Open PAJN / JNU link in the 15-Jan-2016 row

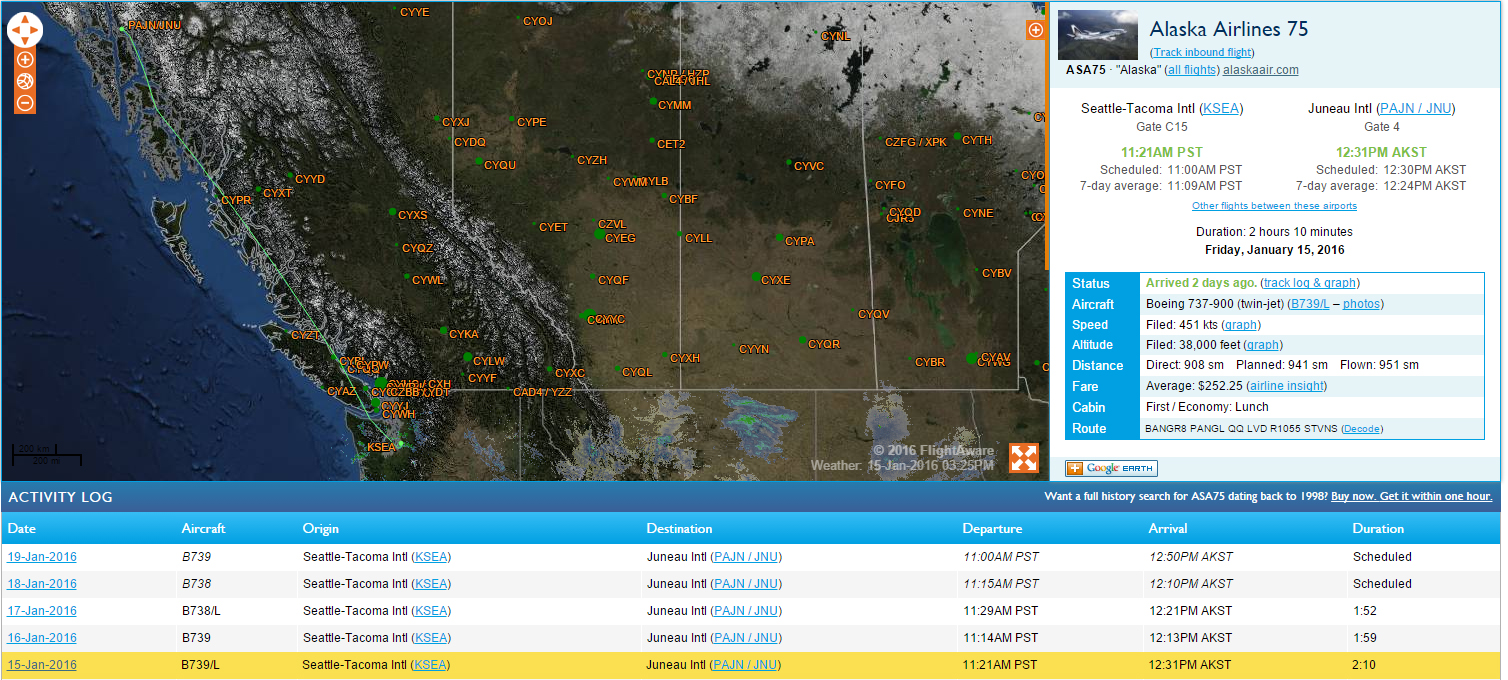[746, 665]
